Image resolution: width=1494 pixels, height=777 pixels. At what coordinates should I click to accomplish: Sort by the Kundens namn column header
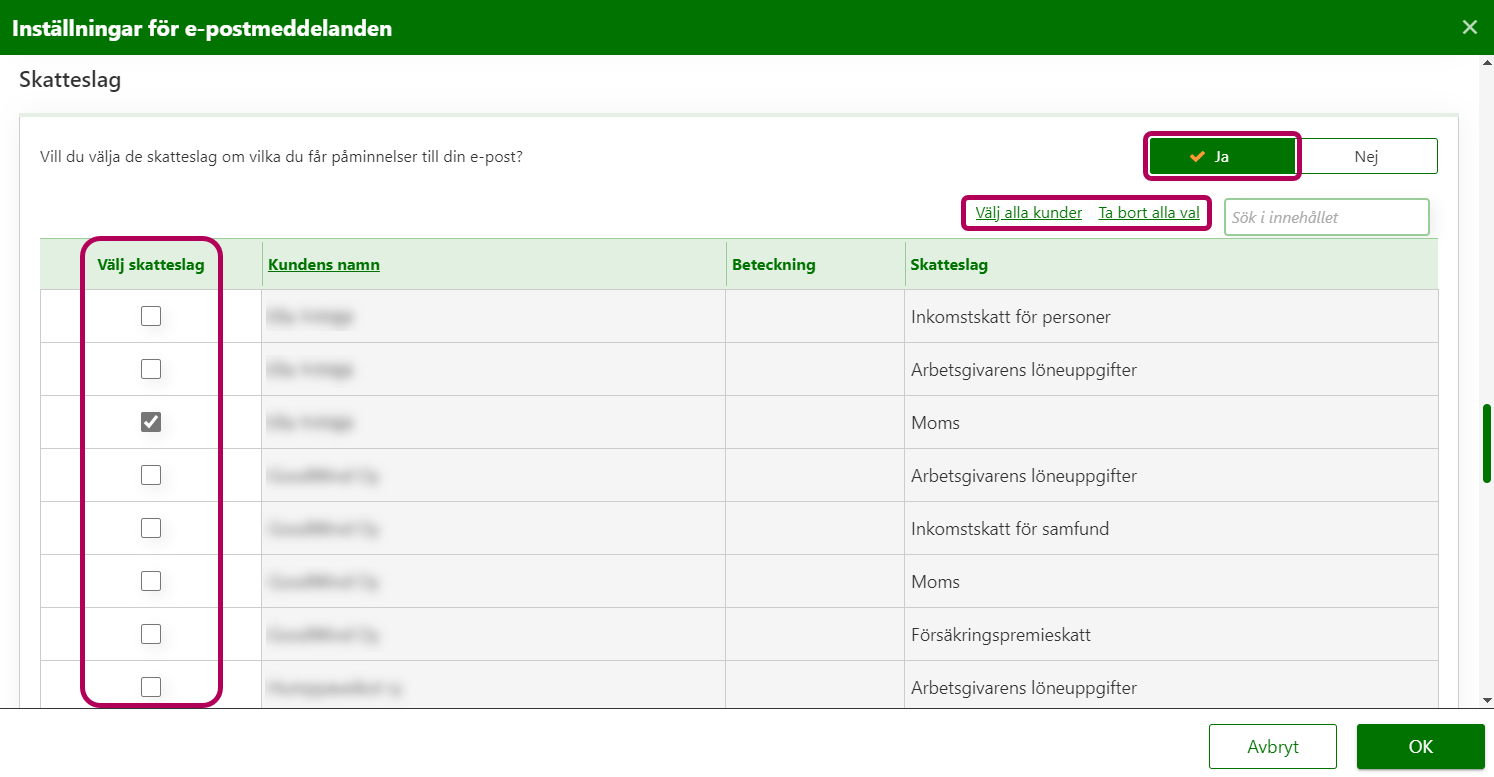[x=323, y=265]
